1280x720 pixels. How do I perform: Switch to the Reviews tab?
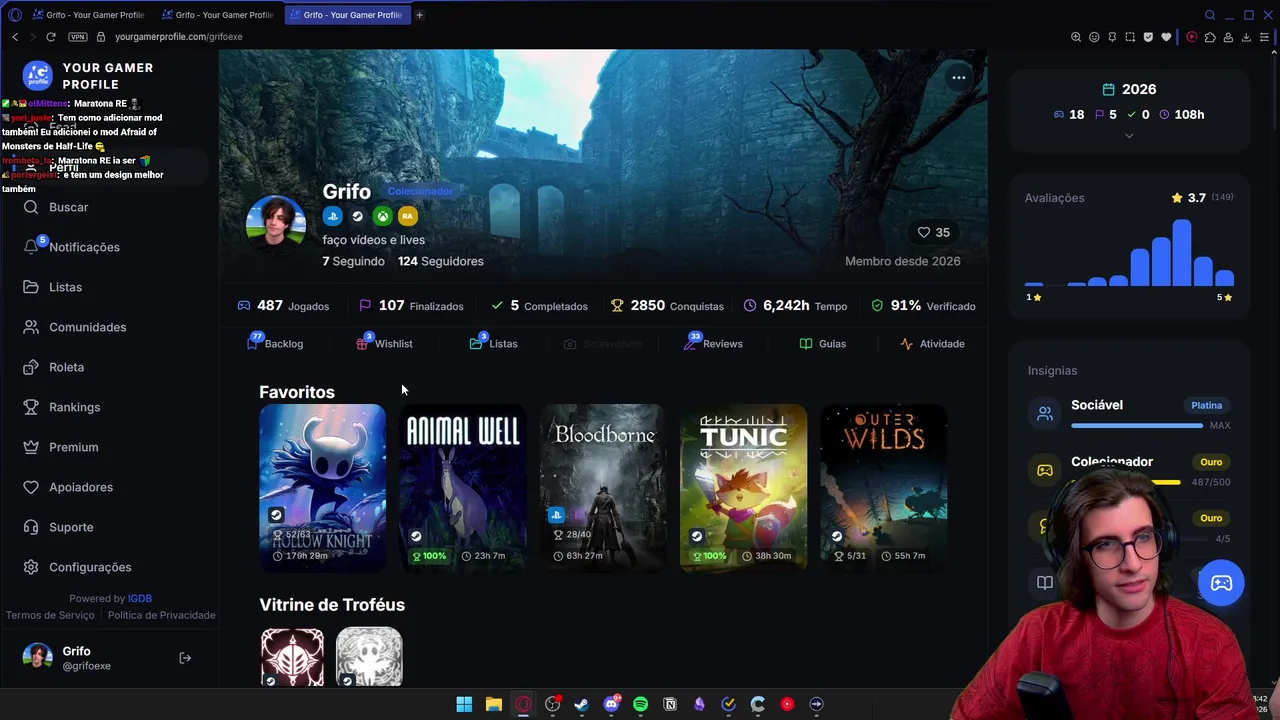[713, 344]
